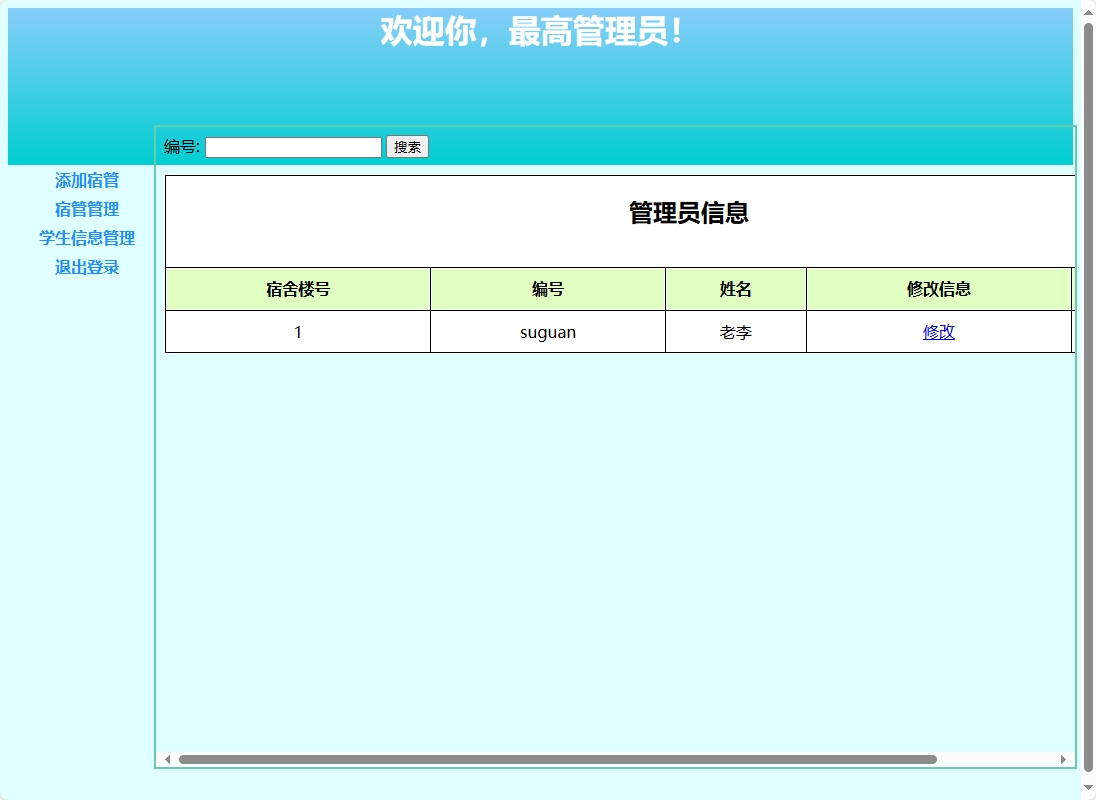
Task: Open the 添加宿管 sidebar link
Action: click(x=87, y=180)
